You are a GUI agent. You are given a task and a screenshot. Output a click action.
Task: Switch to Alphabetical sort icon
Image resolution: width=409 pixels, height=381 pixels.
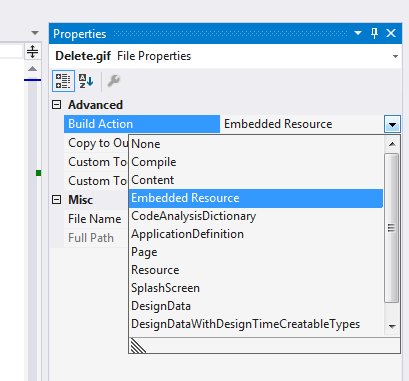[x=86, y=81]
